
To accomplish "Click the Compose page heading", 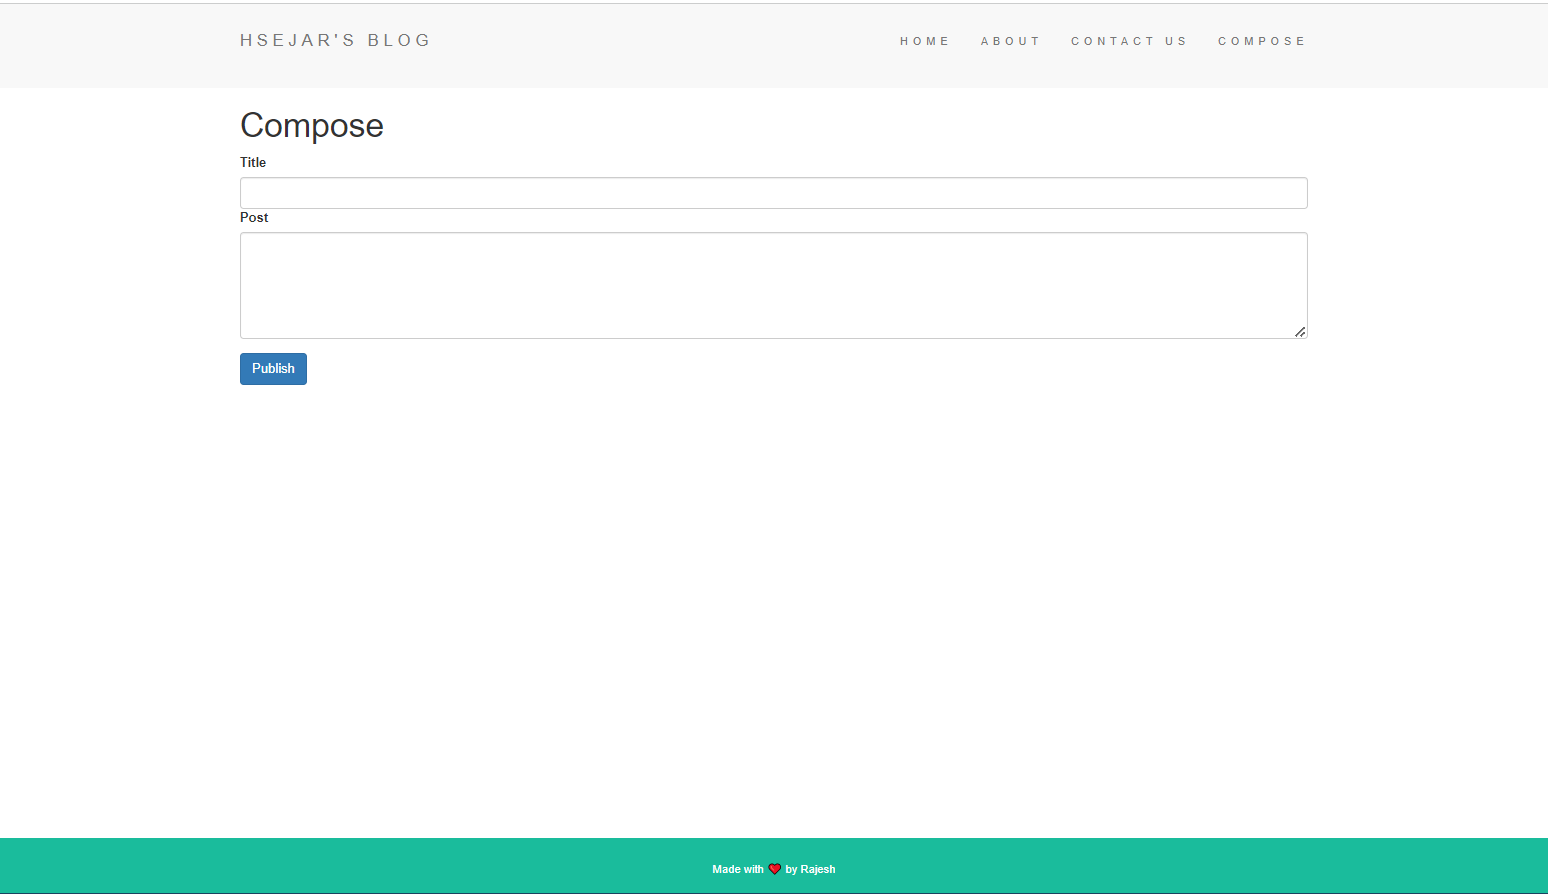I will click(x=312, y=125).
